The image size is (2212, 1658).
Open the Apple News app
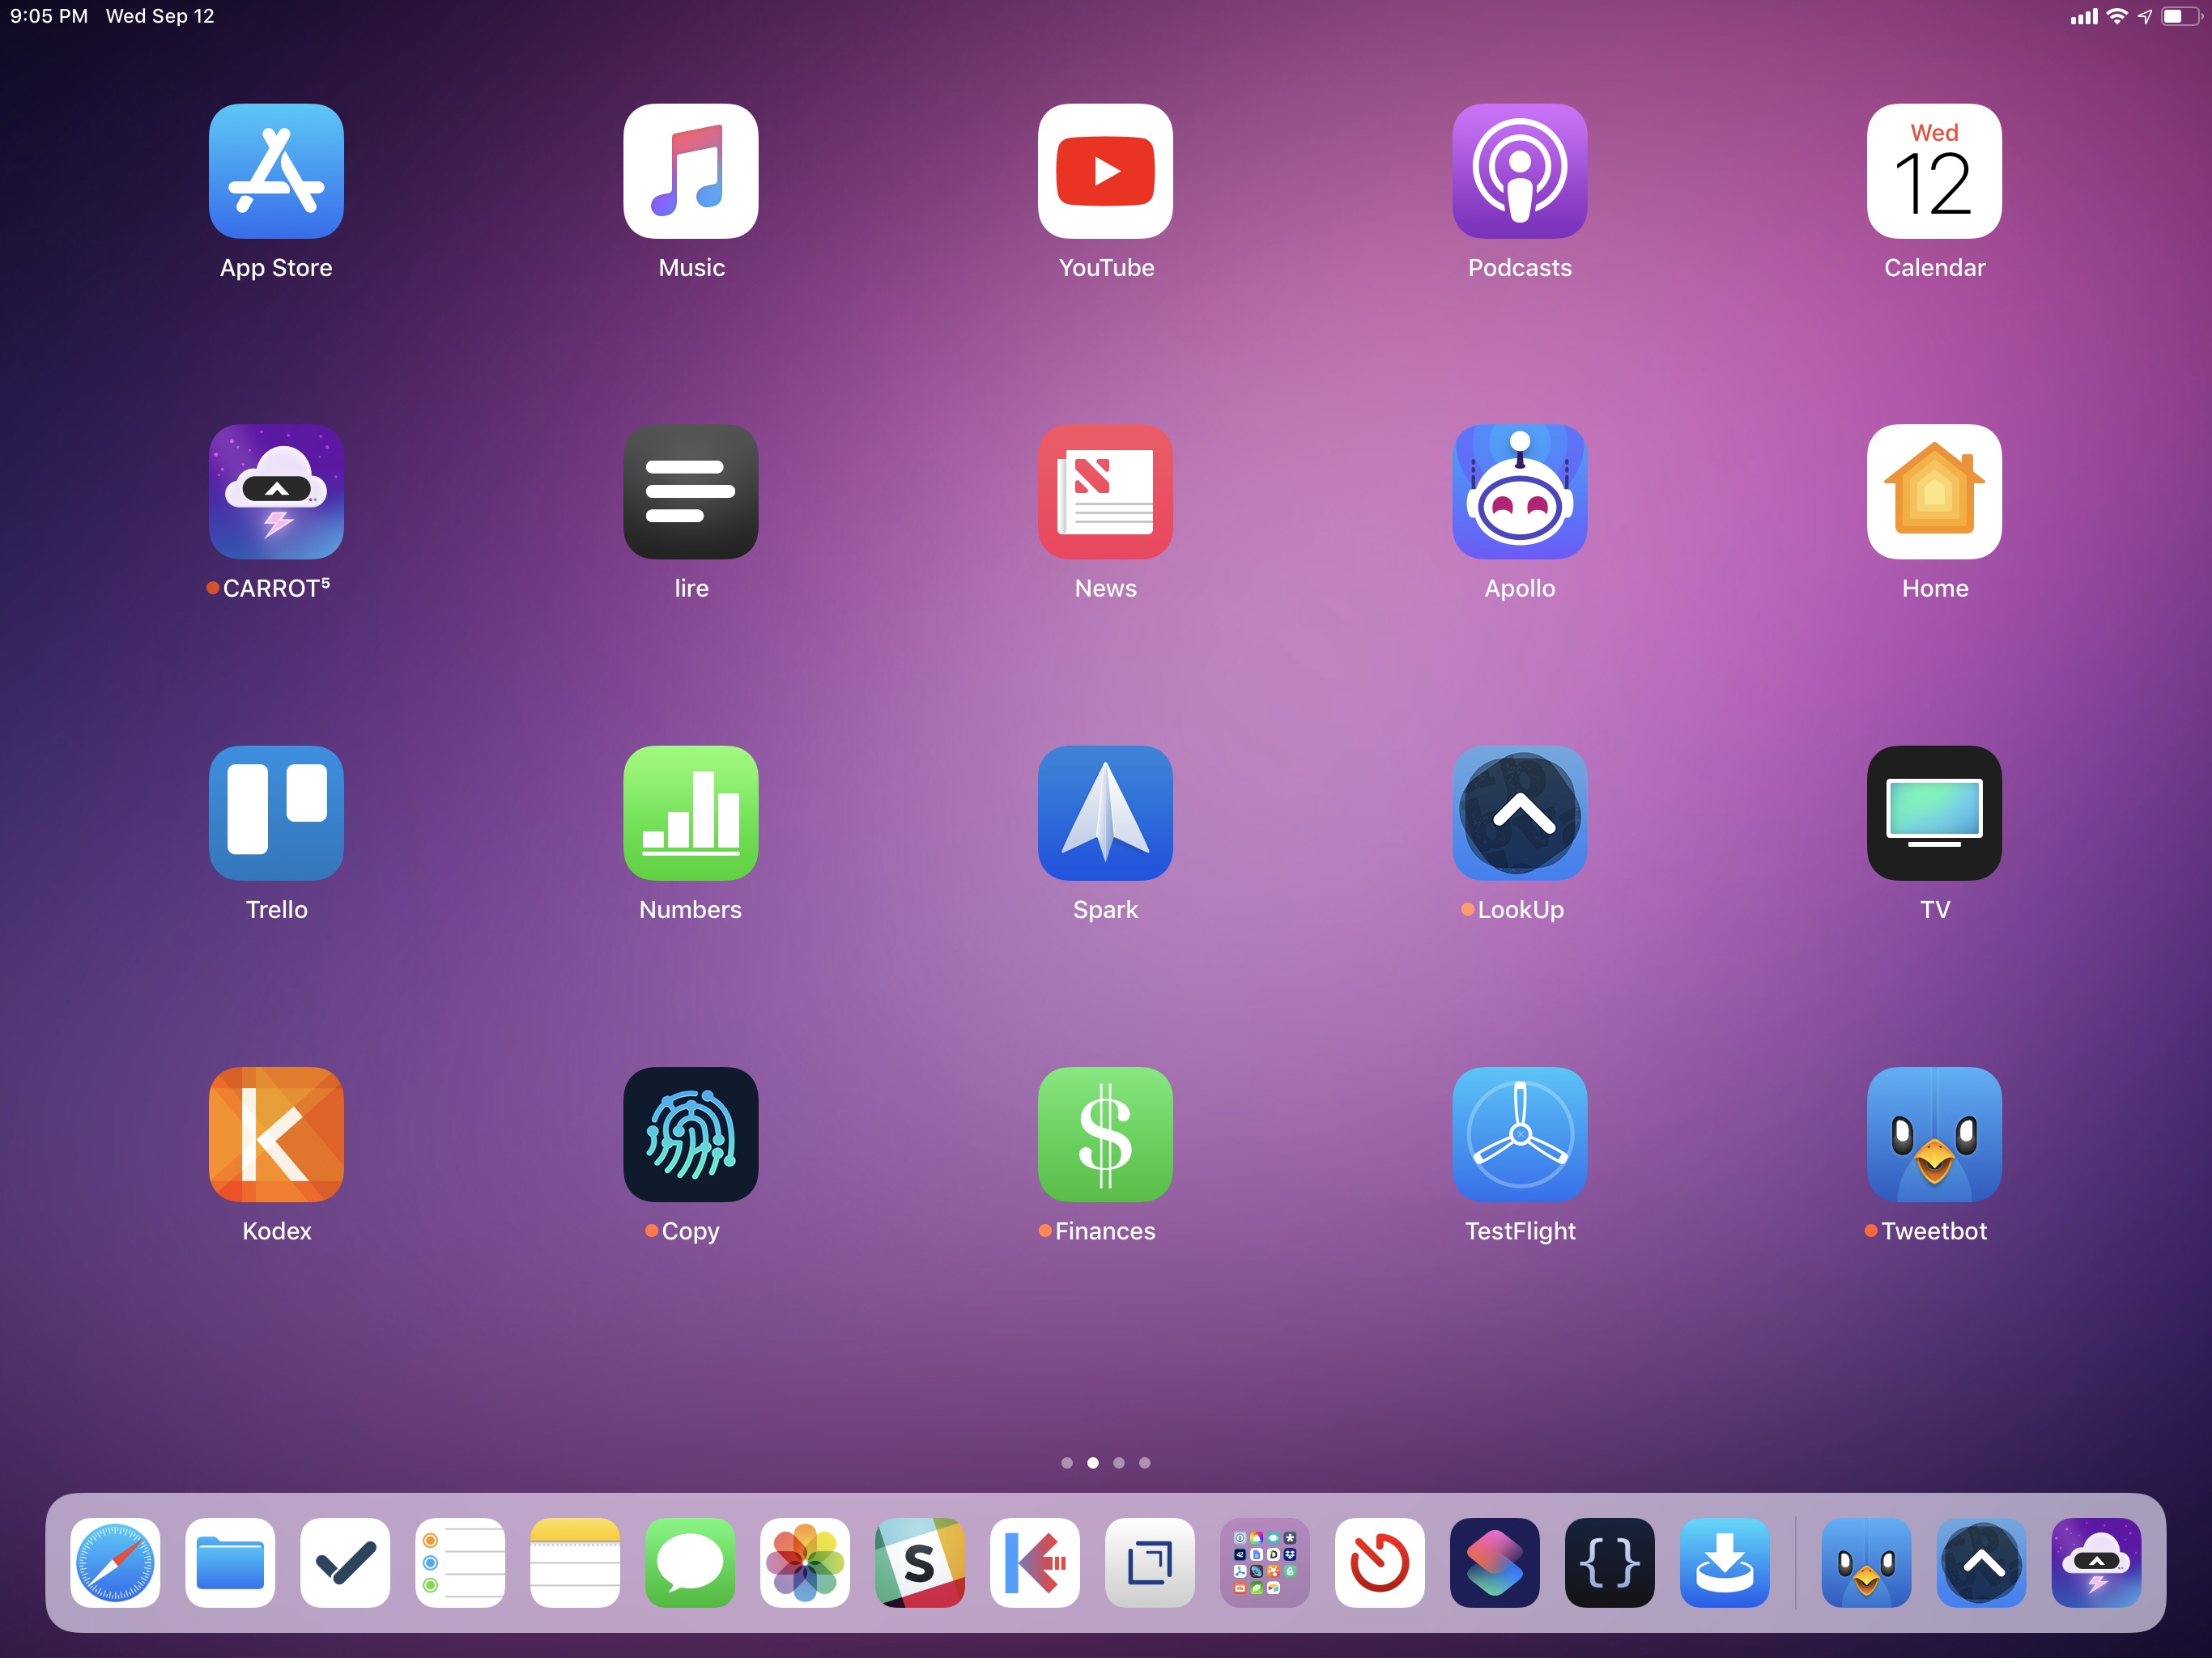point(1105,492)
